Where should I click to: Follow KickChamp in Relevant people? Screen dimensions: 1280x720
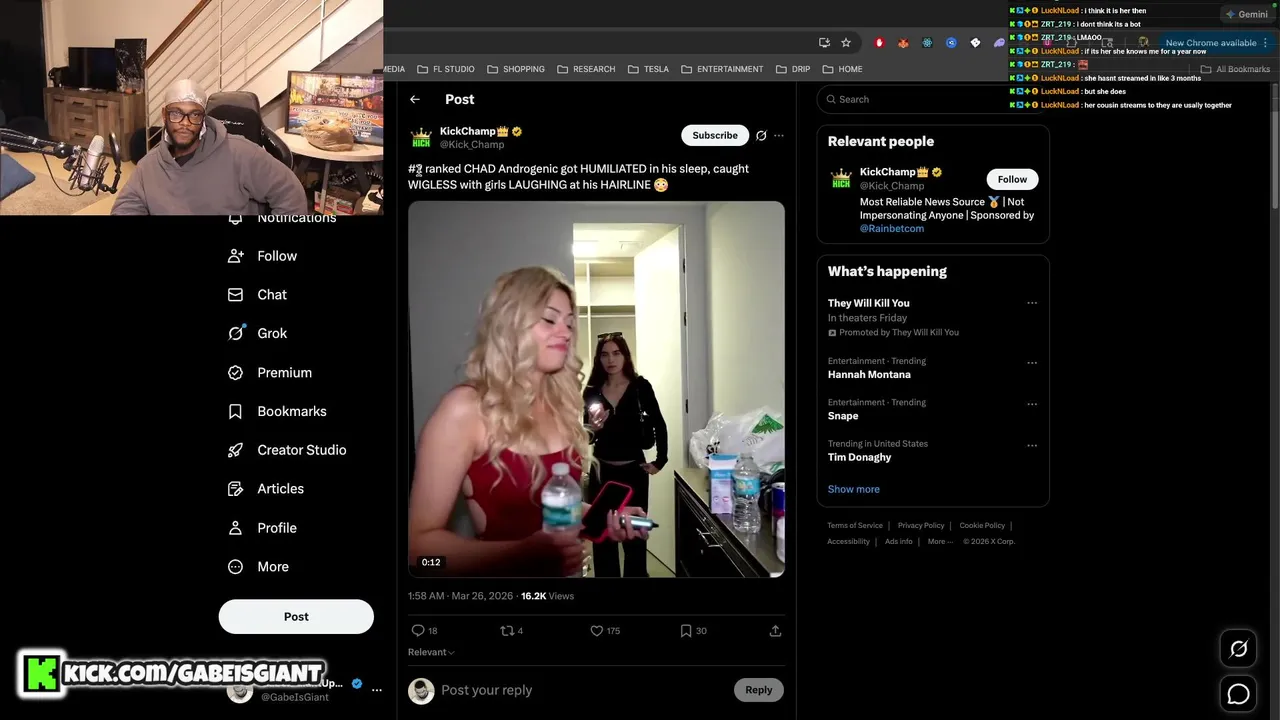pos(1012,179)
